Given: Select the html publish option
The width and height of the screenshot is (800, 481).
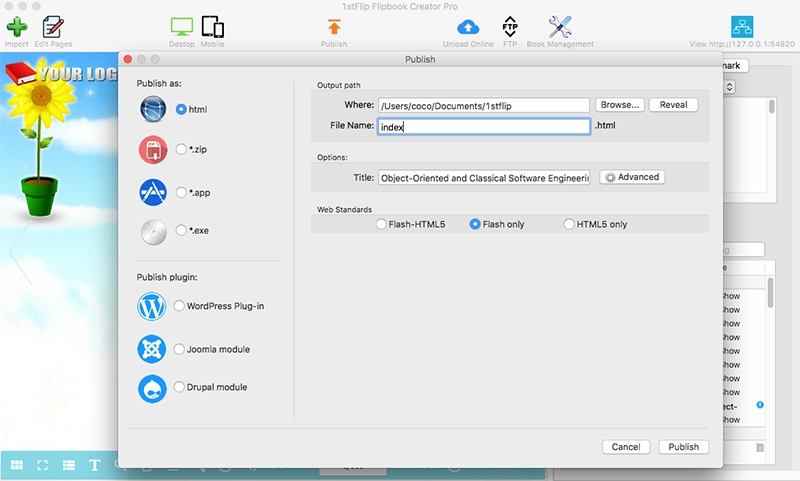Looking at the screenshot, I should 181,108.
